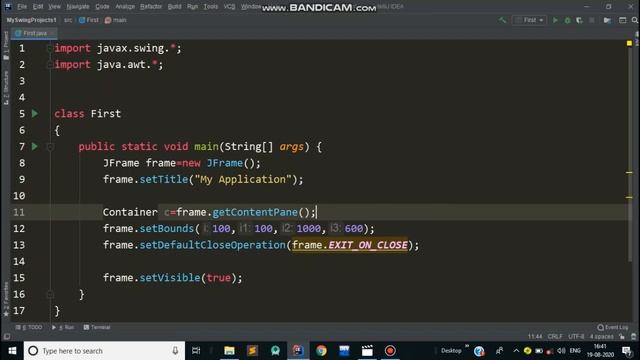Click the Build project hammer icon
Screen dimensions: 640x360
click(x=502, y=20)
